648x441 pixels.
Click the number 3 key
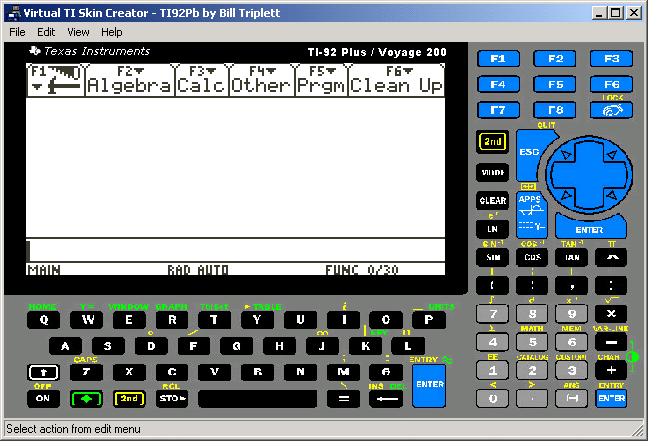coord(572,370)
